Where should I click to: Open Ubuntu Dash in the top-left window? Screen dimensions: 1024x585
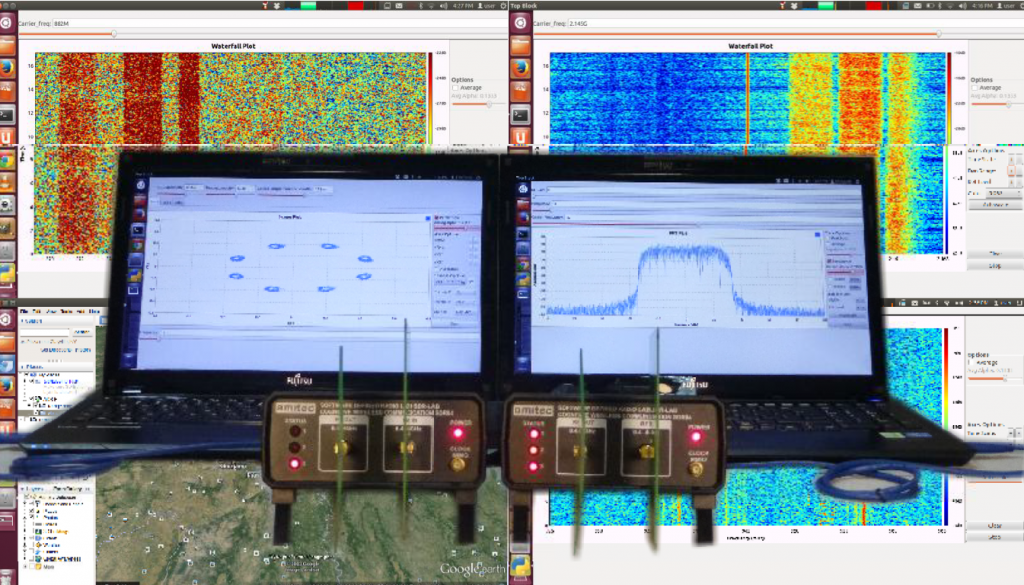[7, 23]
